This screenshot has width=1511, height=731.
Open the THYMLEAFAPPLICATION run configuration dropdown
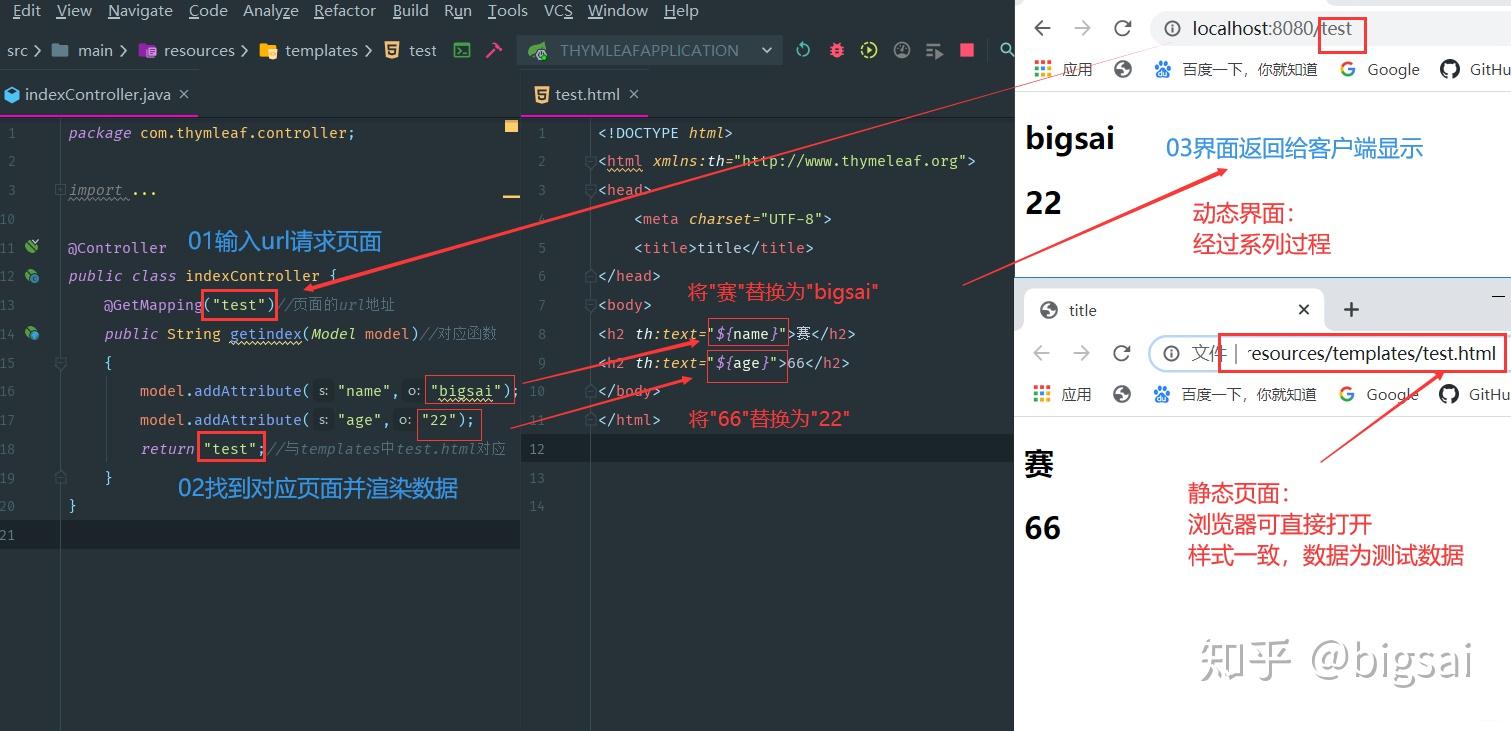768,50
